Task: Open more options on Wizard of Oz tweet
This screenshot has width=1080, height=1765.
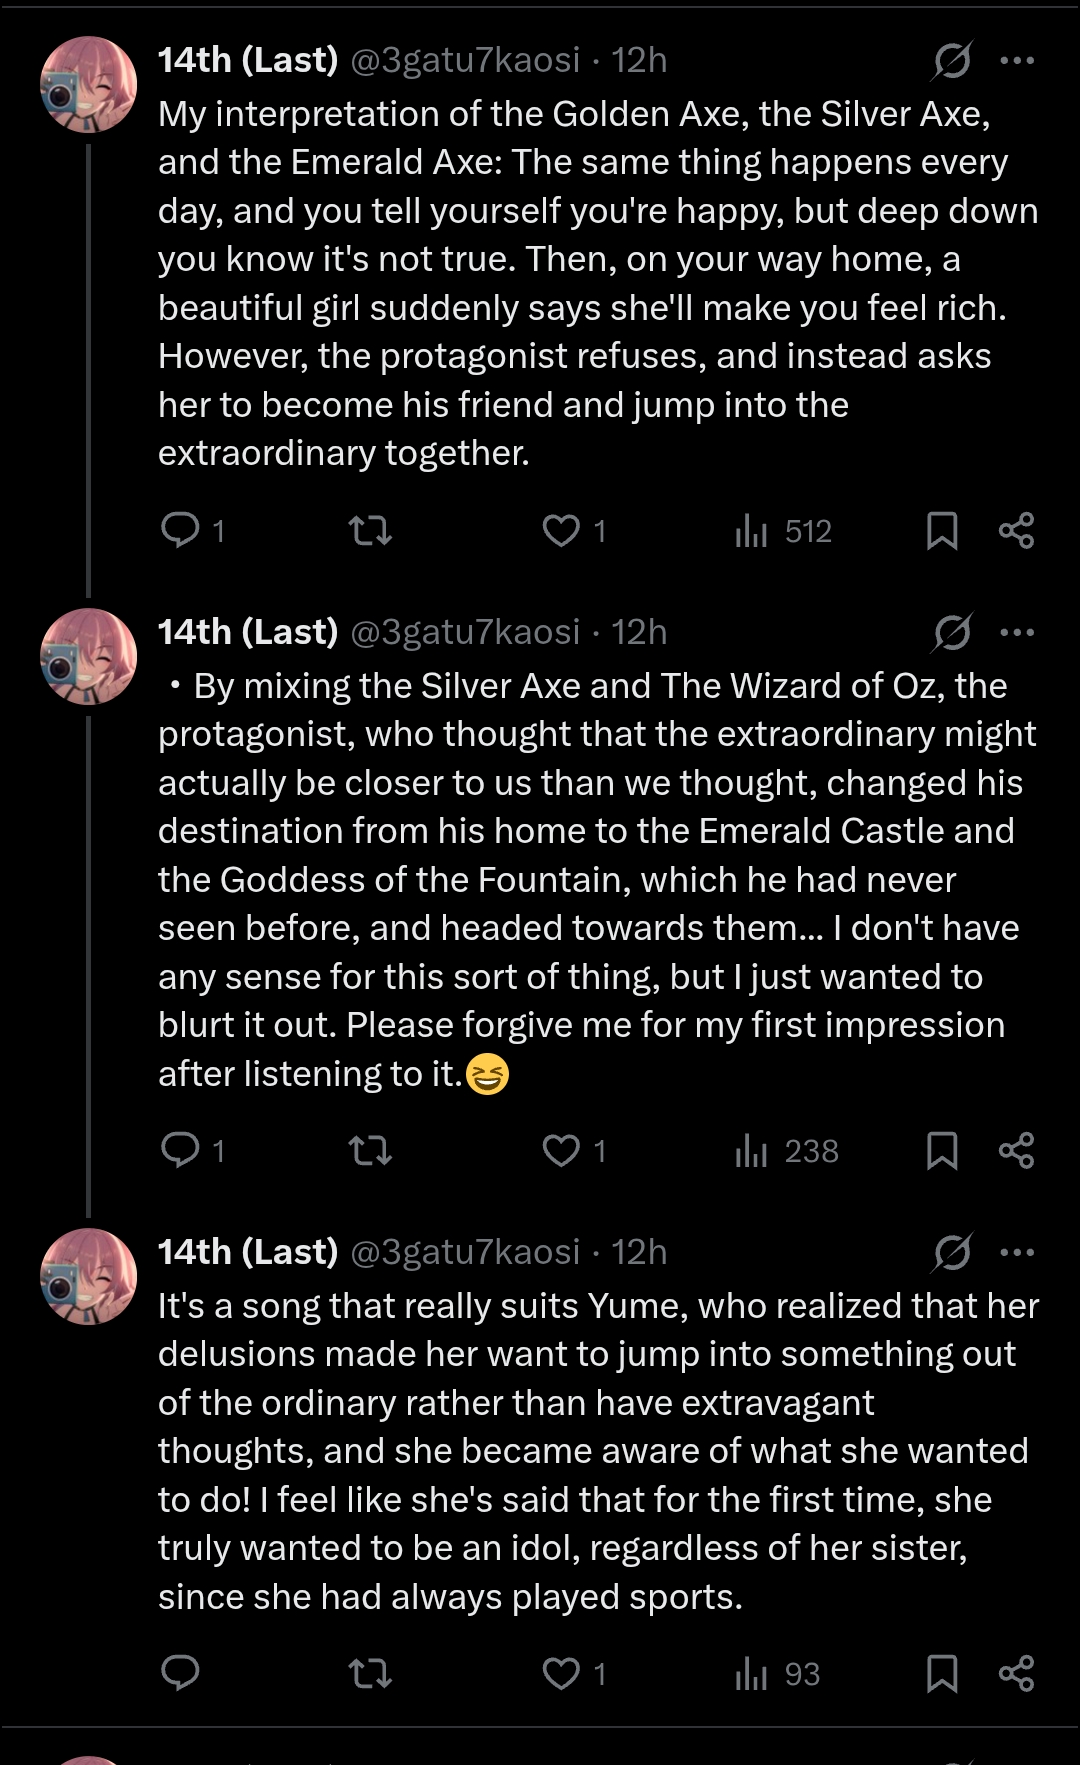Action: (1017, 633)
